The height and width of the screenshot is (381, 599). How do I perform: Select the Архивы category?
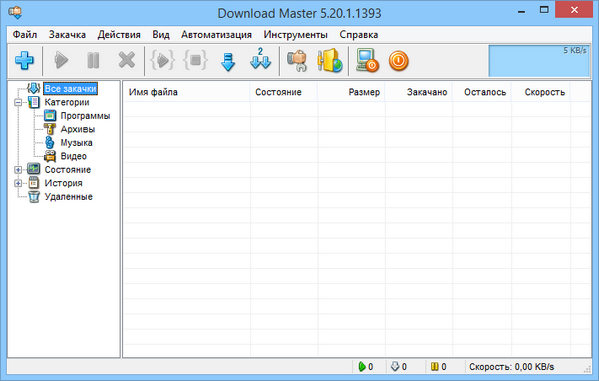78,129
